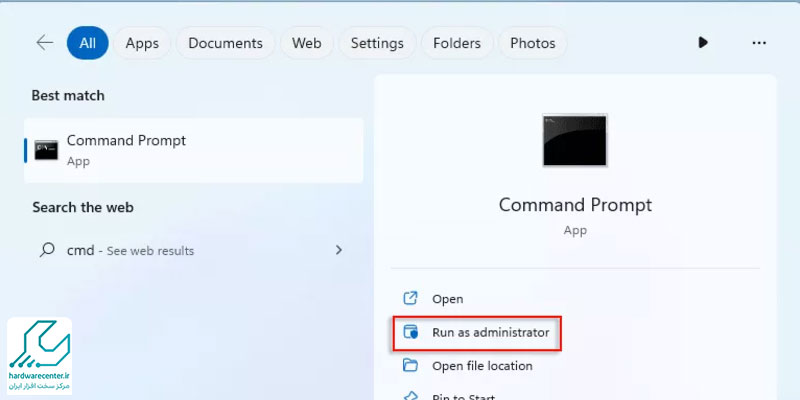The height and width of the screenshot is (400, 800).
Task: Select the All filter tab
Action: [x=88, y=43]
